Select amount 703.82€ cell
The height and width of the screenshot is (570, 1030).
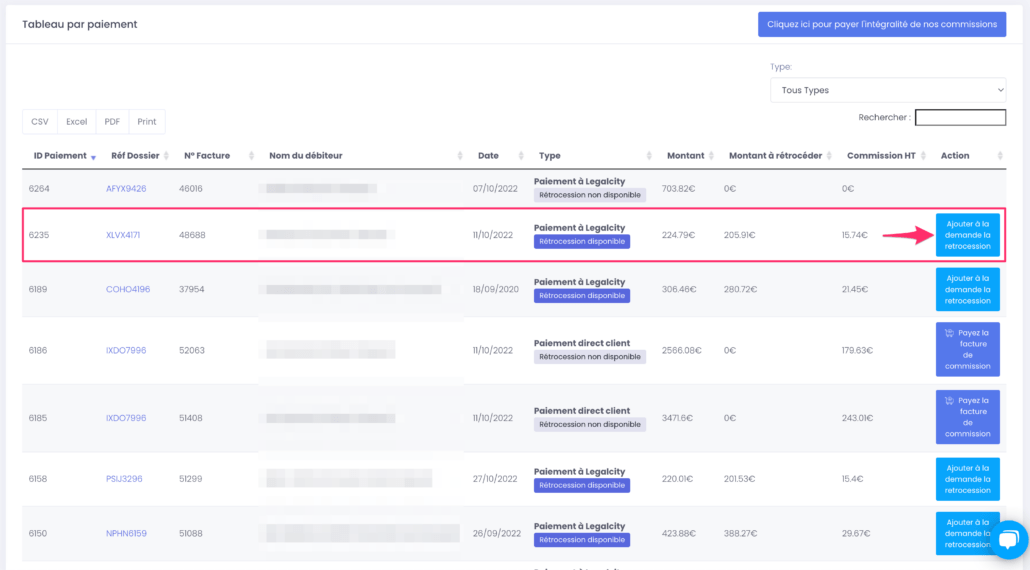click(x=679, y=188)
